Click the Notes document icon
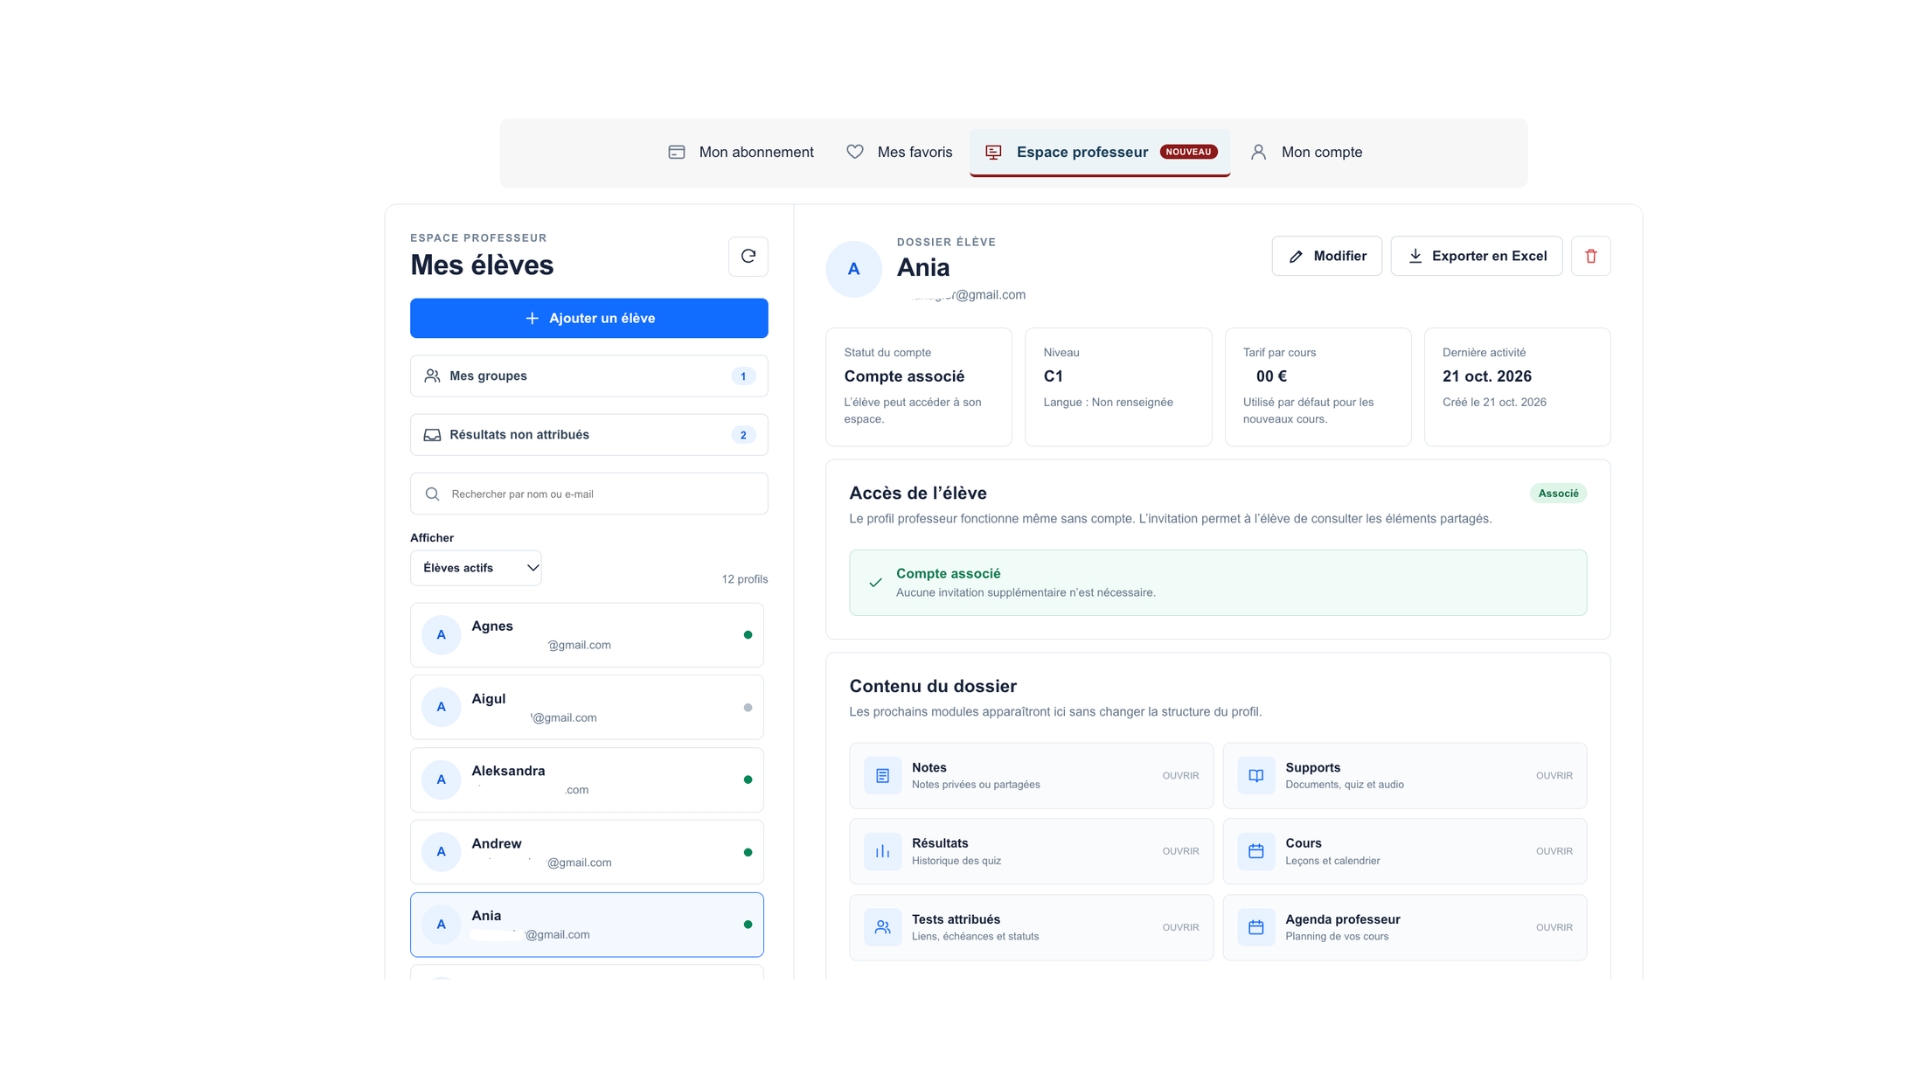 tap(882, 776)
